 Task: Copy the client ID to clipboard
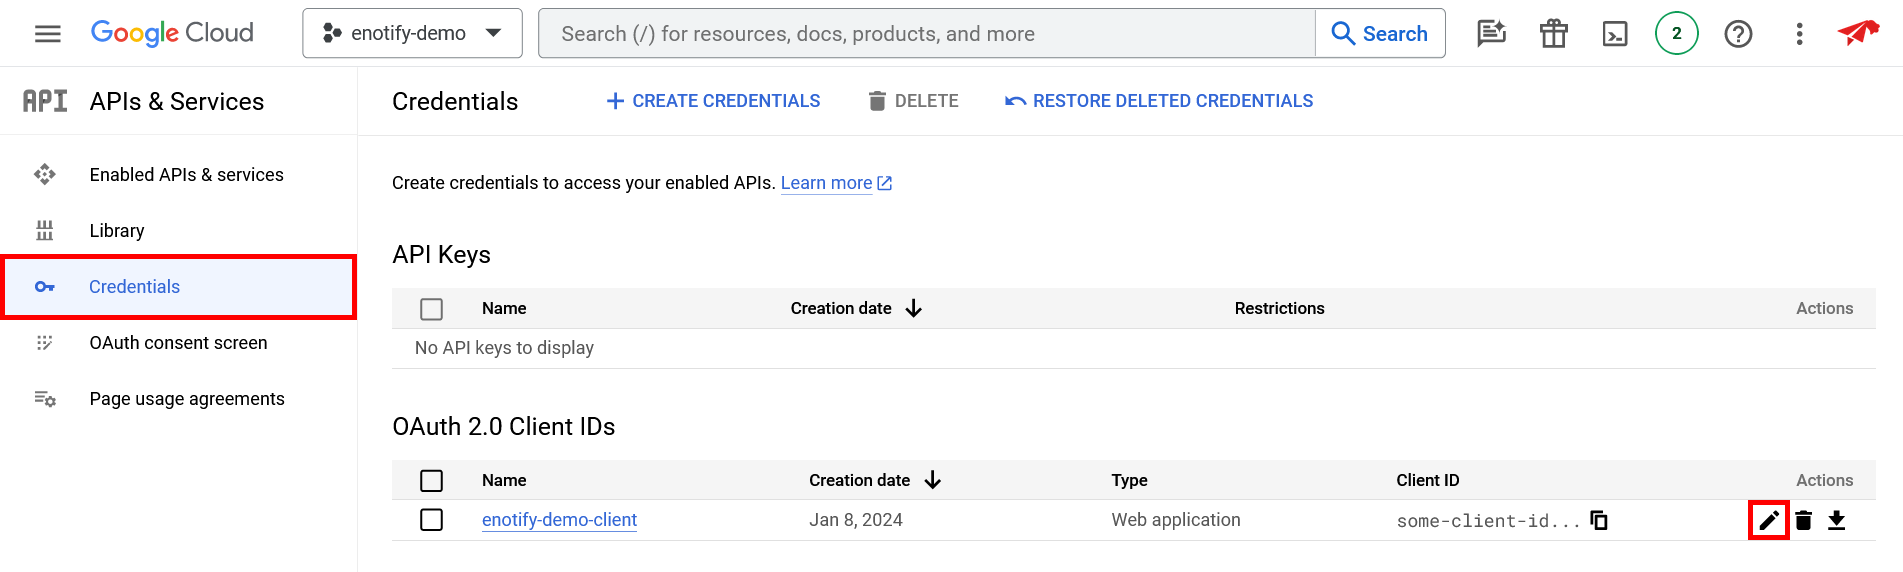pyautogui.click(x=1599, y=520)
